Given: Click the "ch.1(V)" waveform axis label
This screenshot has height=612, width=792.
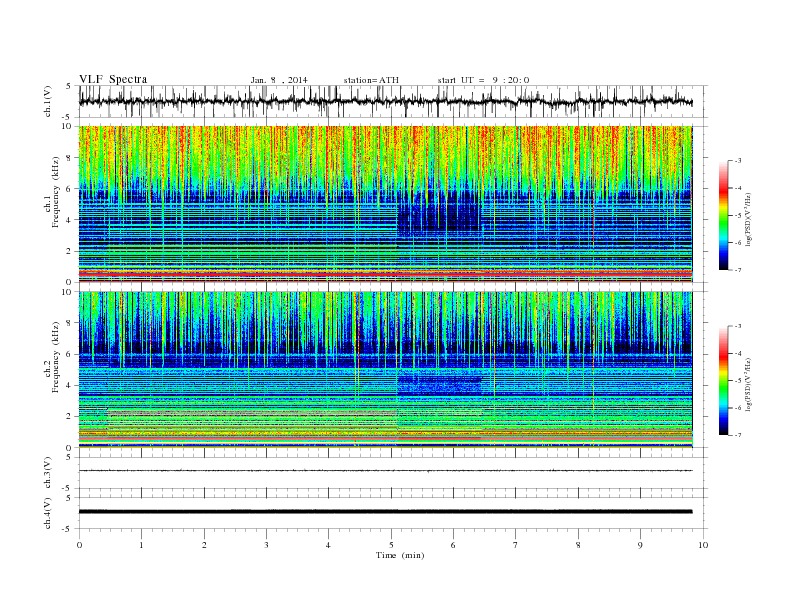Looking at the screenshot, I should [x=48, y=101].
